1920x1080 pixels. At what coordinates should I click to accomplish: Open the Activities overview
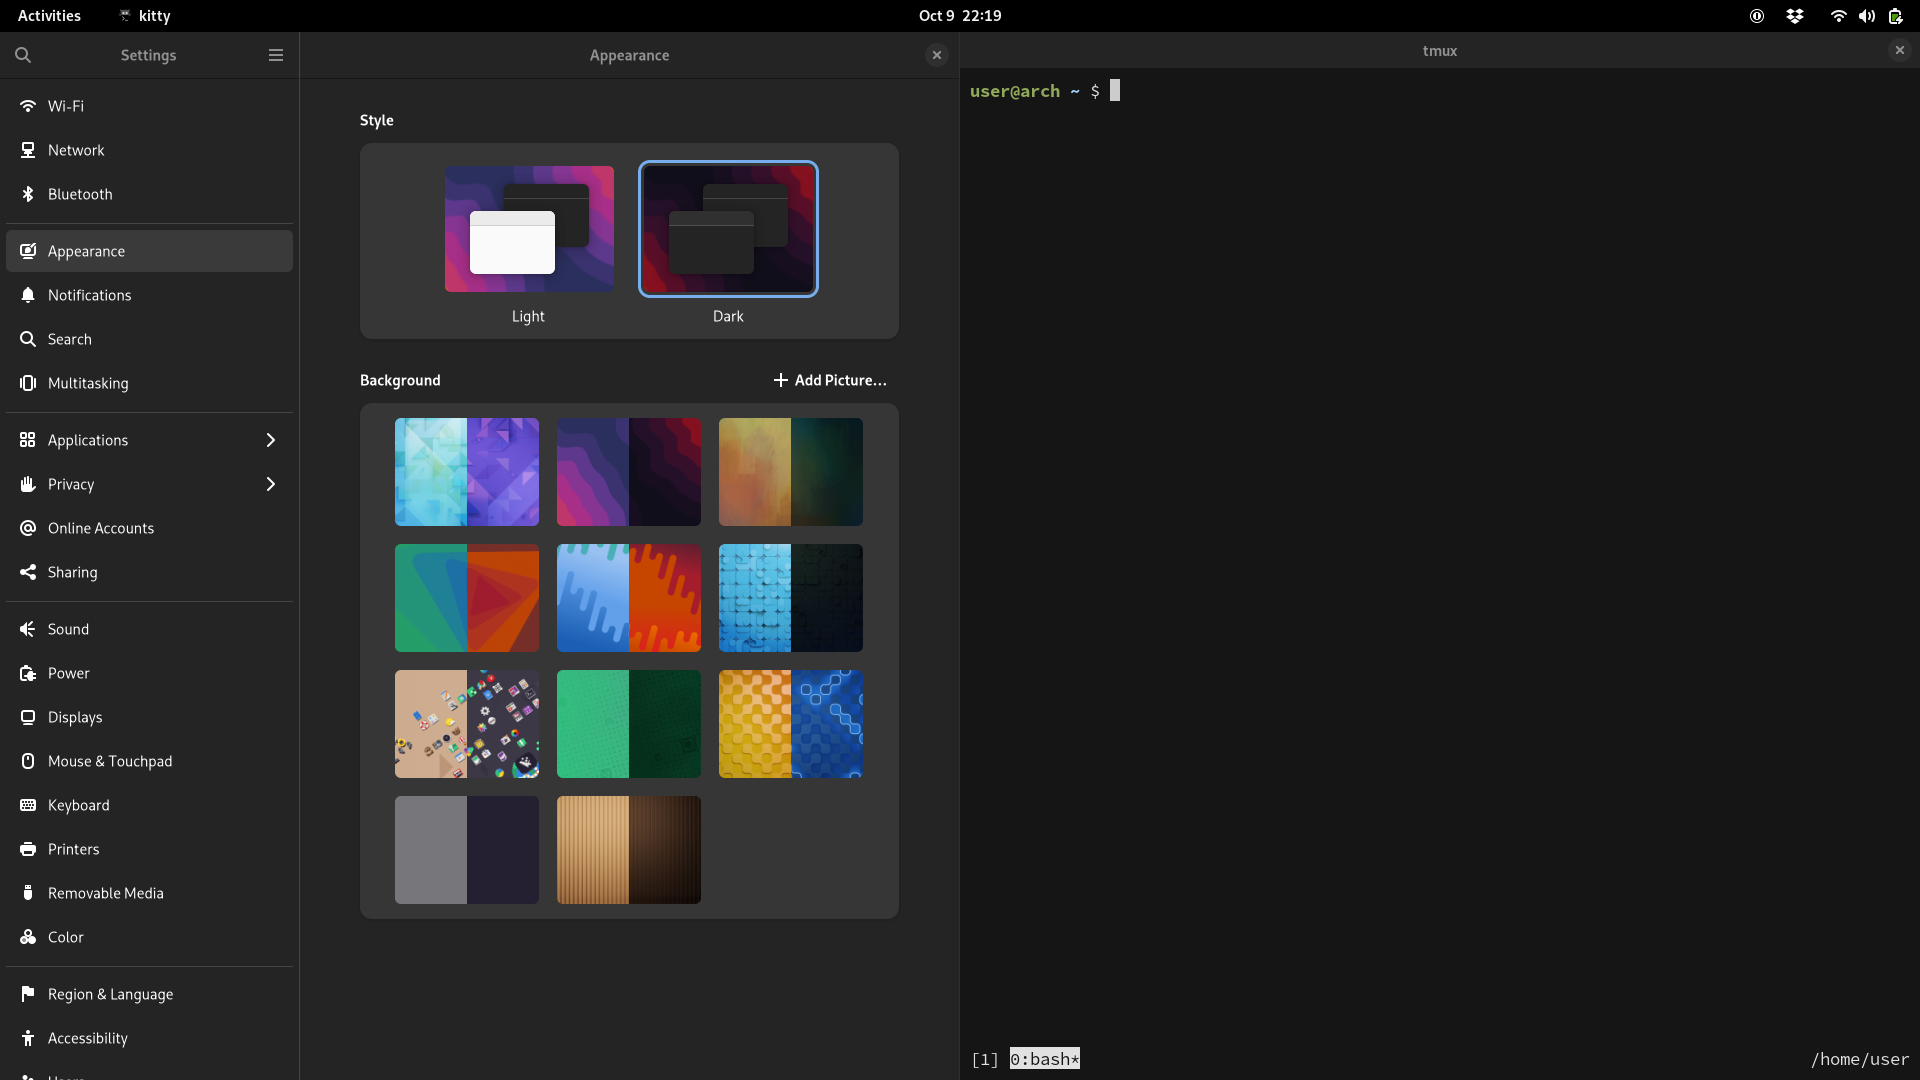pos(49,16)
